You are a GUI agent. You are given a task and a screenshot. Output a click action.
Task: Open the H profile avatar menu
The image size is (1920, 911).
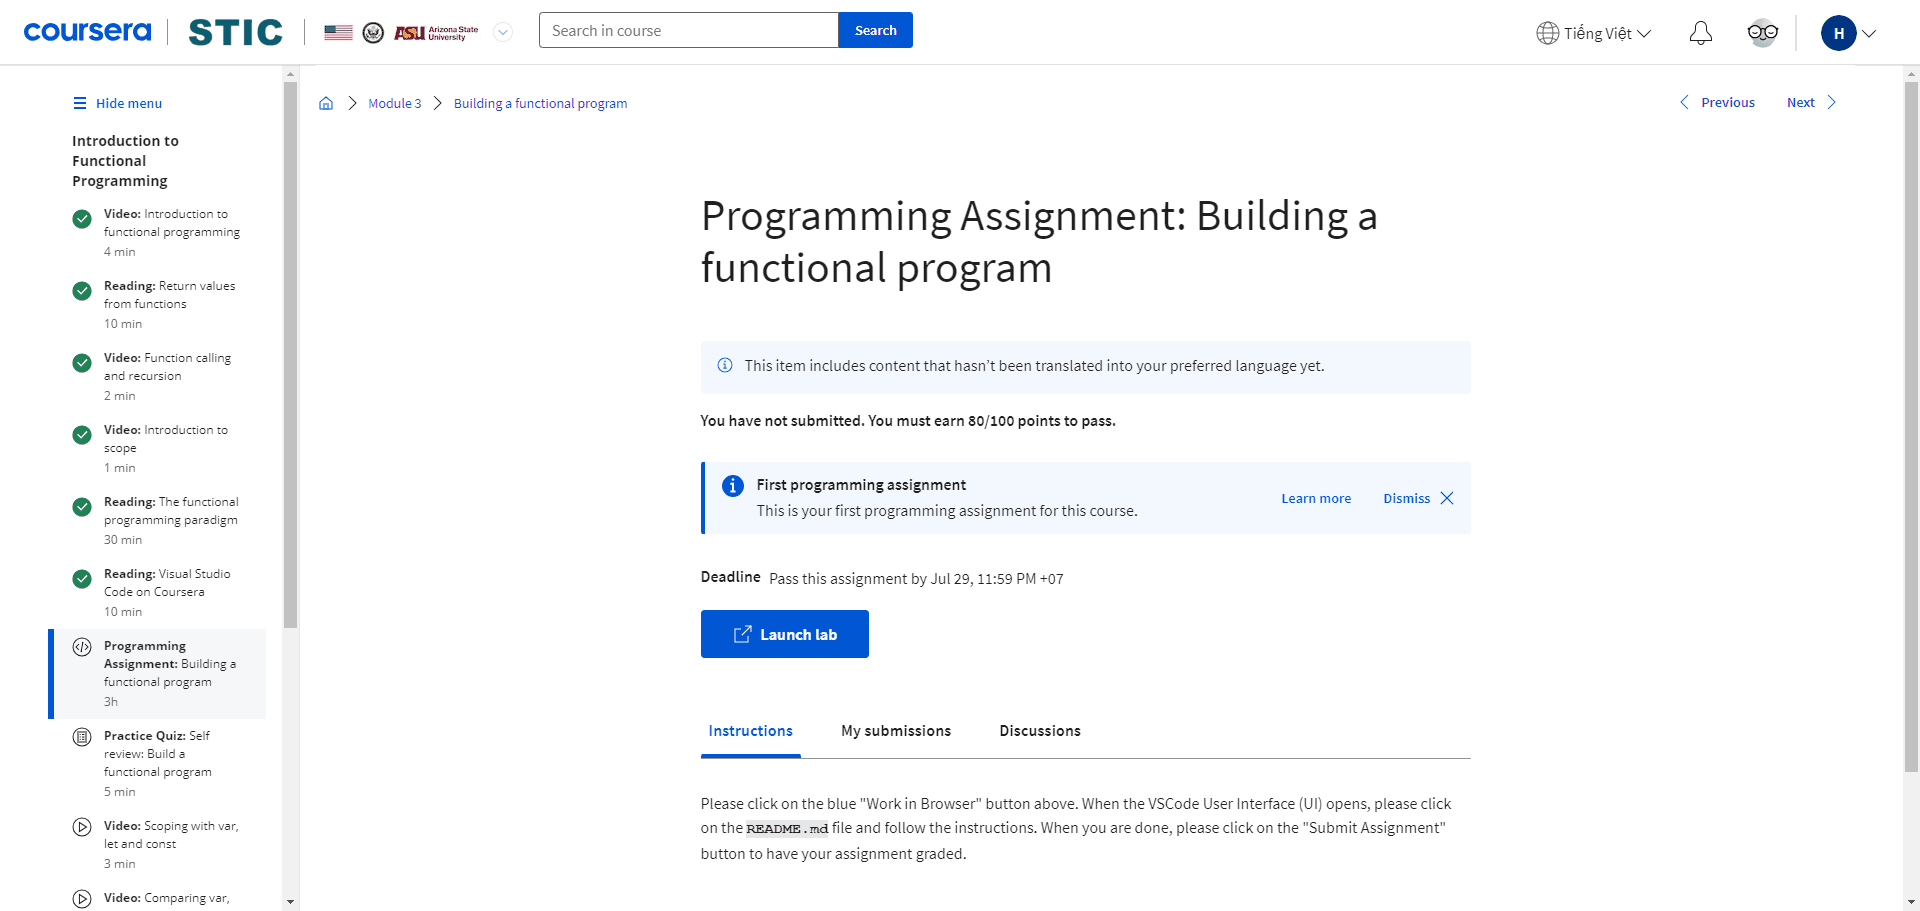(1838, 33)
